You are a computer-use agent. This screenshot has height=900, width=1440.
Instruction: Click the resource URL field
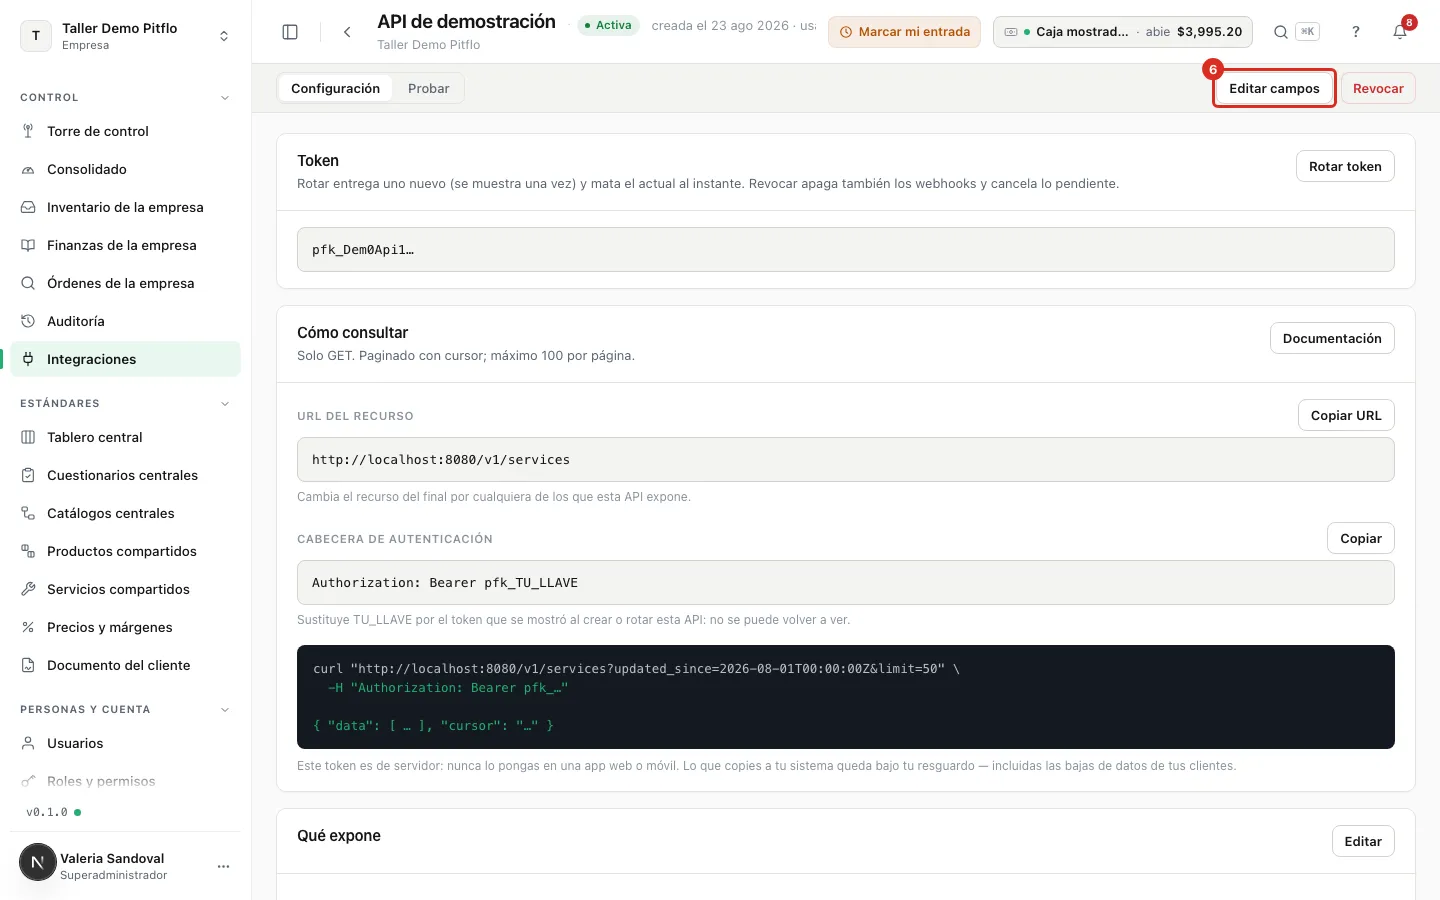tap(846, 460)
